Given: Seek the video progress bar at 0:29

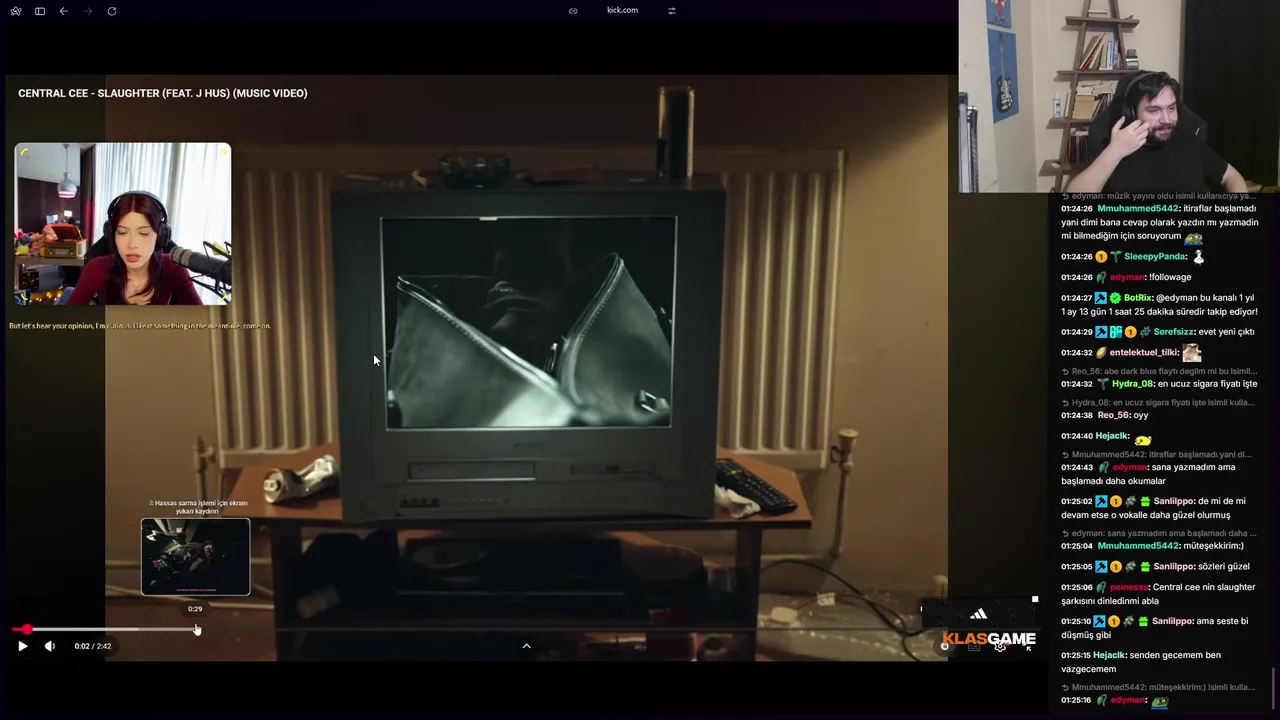Looking at the screenshot, I should (x=197, y=629).
